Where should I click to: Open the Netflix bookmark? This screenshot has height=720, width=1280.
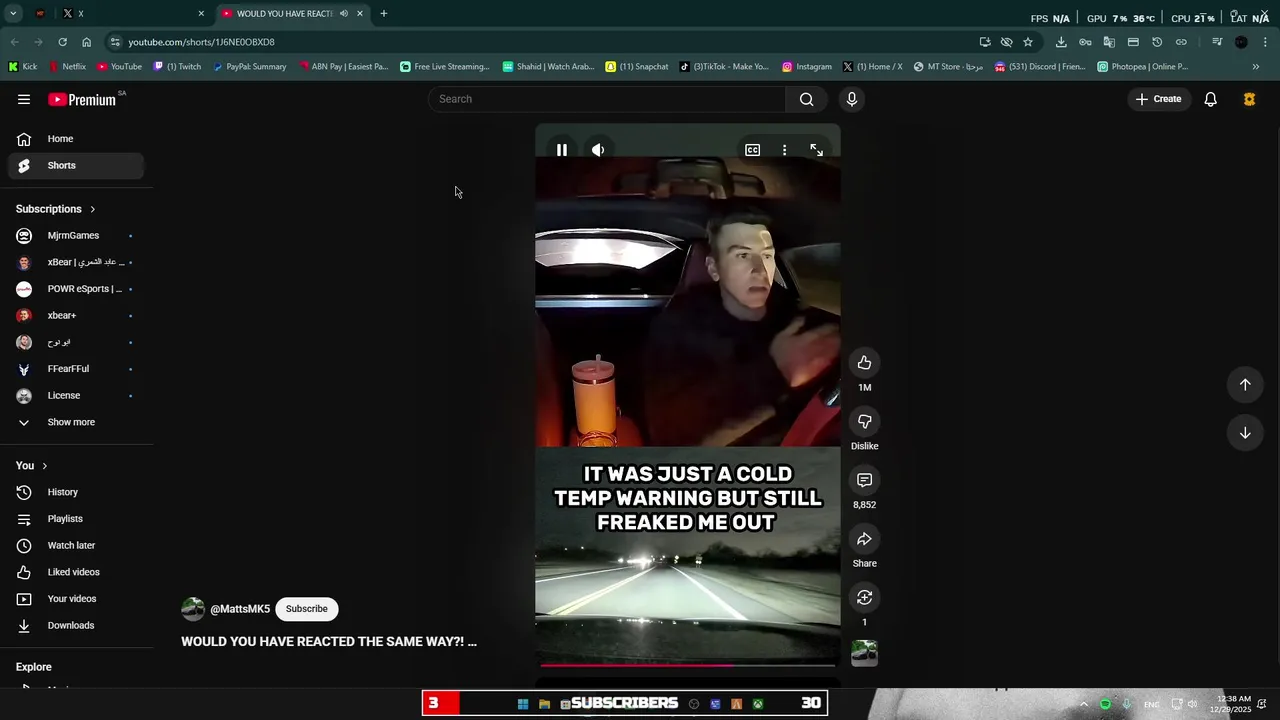click(67, 67)
